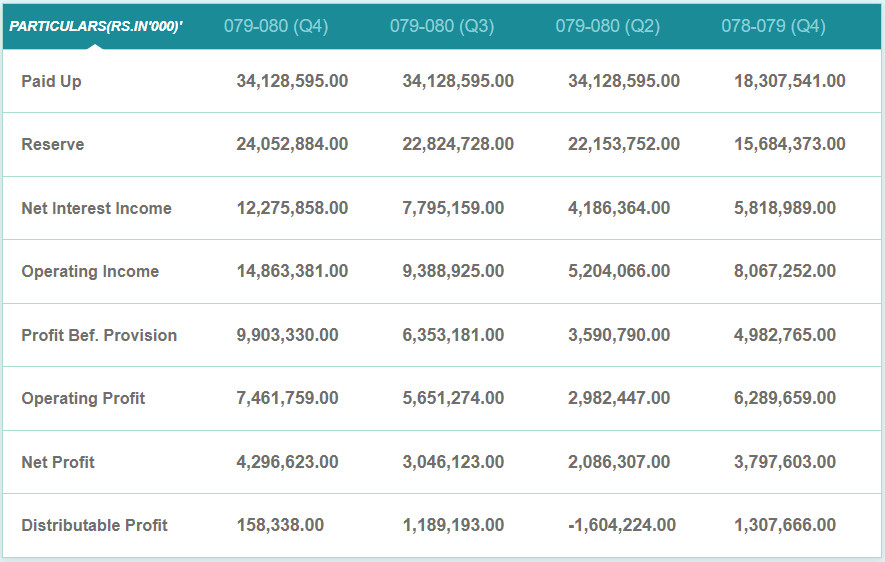Viewport: 885px width, 562px height.
Task: Click the negative value -1,604,224.00
Action: [x=622, y=525]
